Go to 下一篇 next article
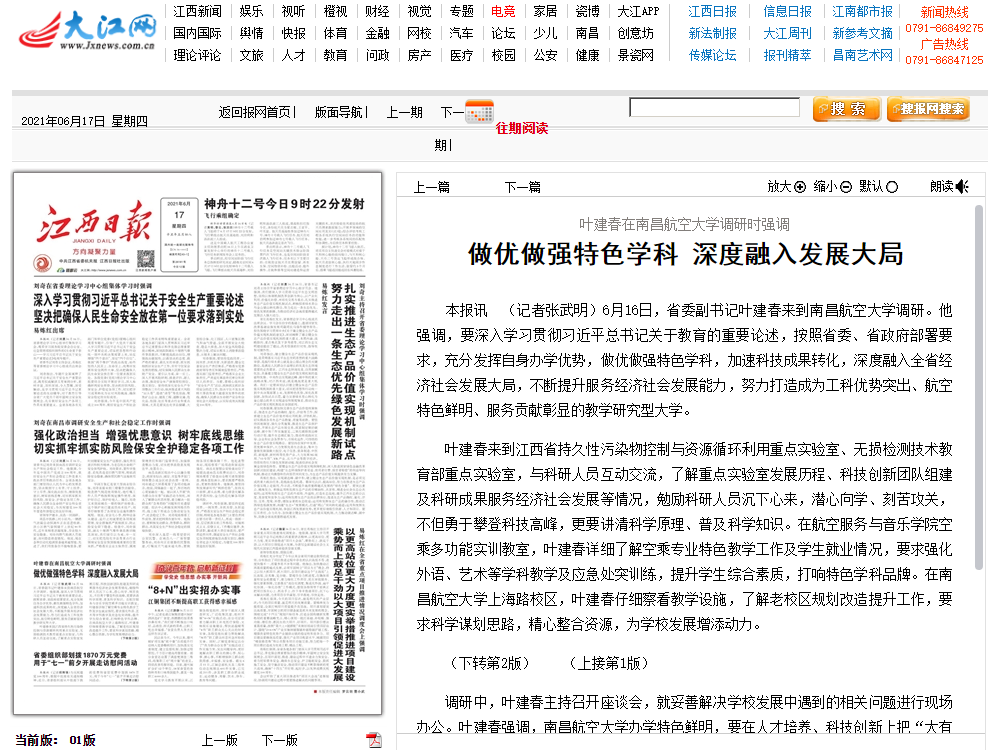 (522, 187)
